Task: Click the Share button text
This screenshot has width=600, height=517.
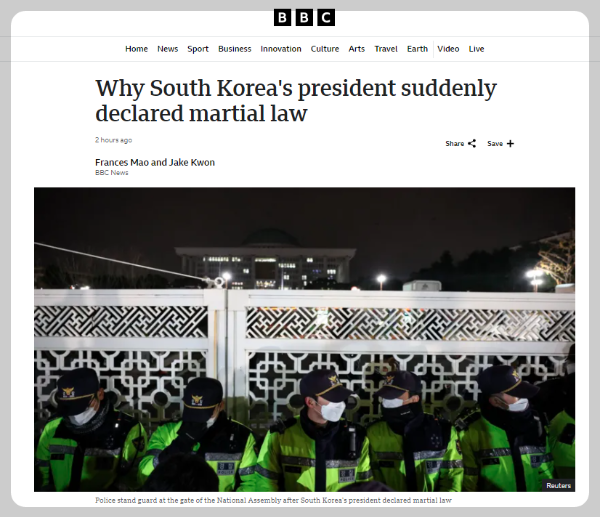Action: tap(455, 144)
